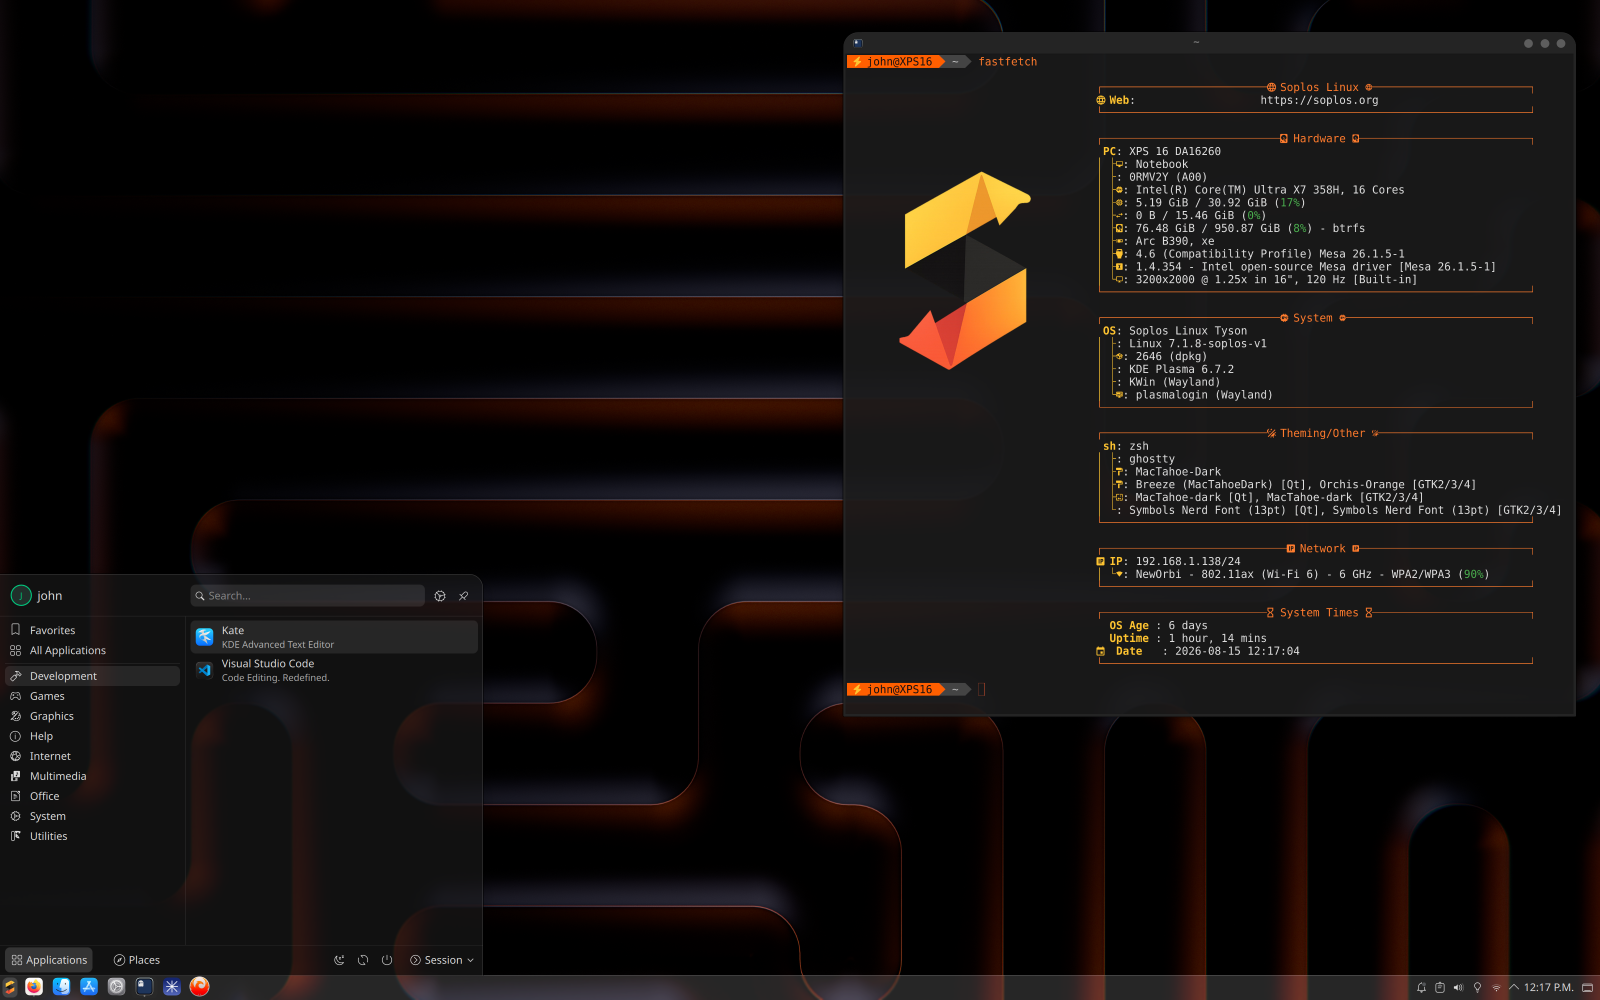
Task: Click the john user avatar
Action: 21,596
